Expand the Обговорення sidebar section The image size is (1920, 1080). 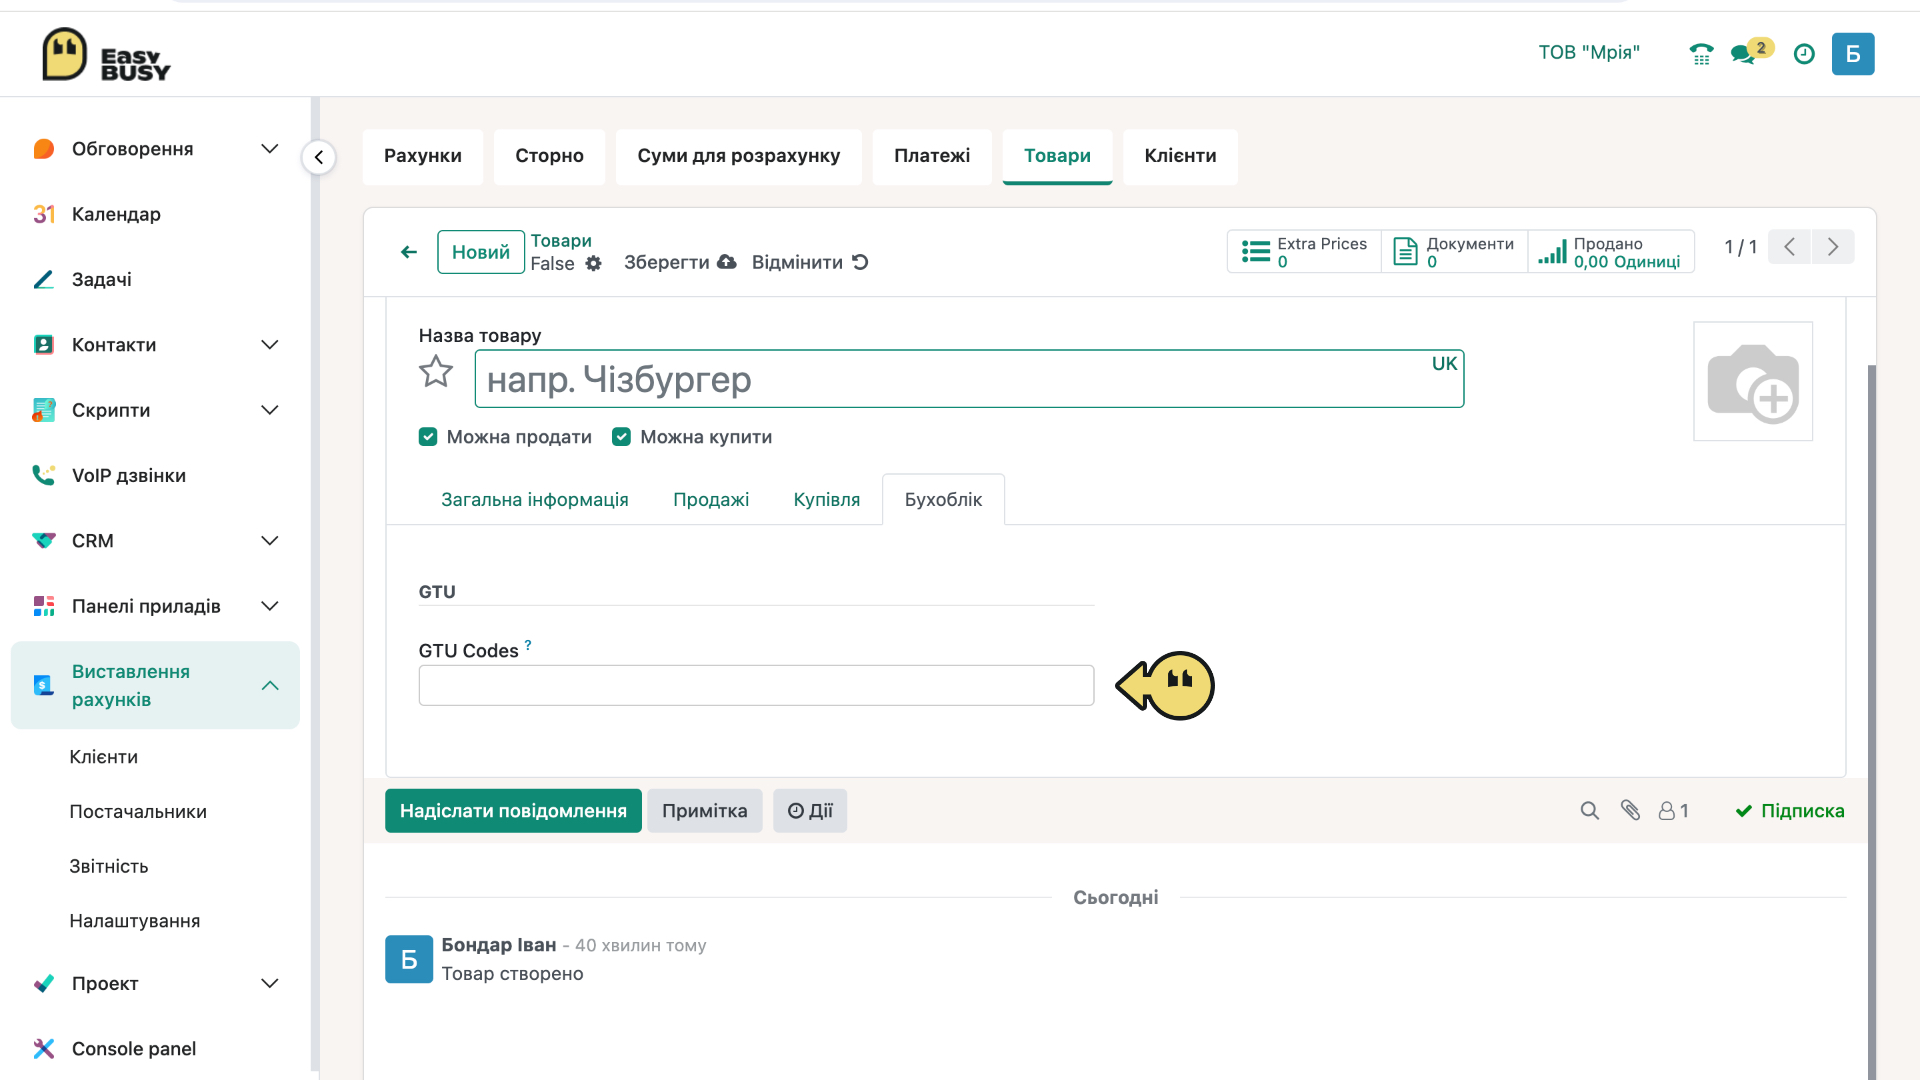pyautogui.click(x=269, y=149)
